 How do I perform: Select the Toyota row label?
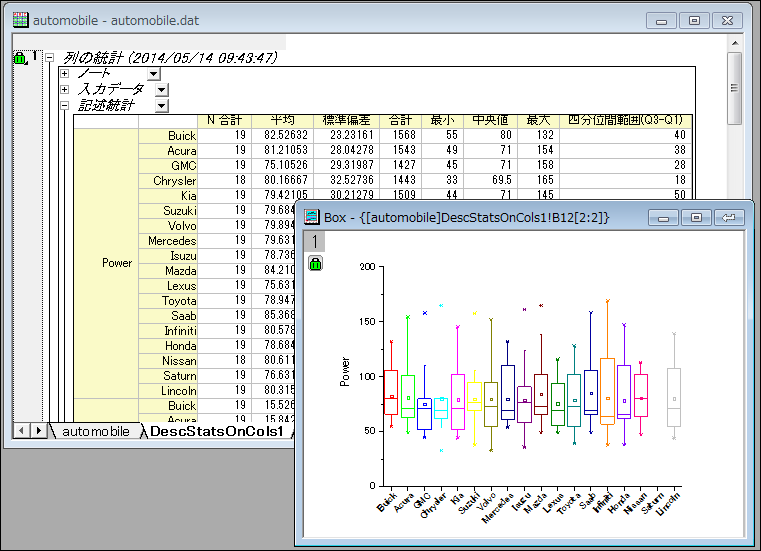168,301
